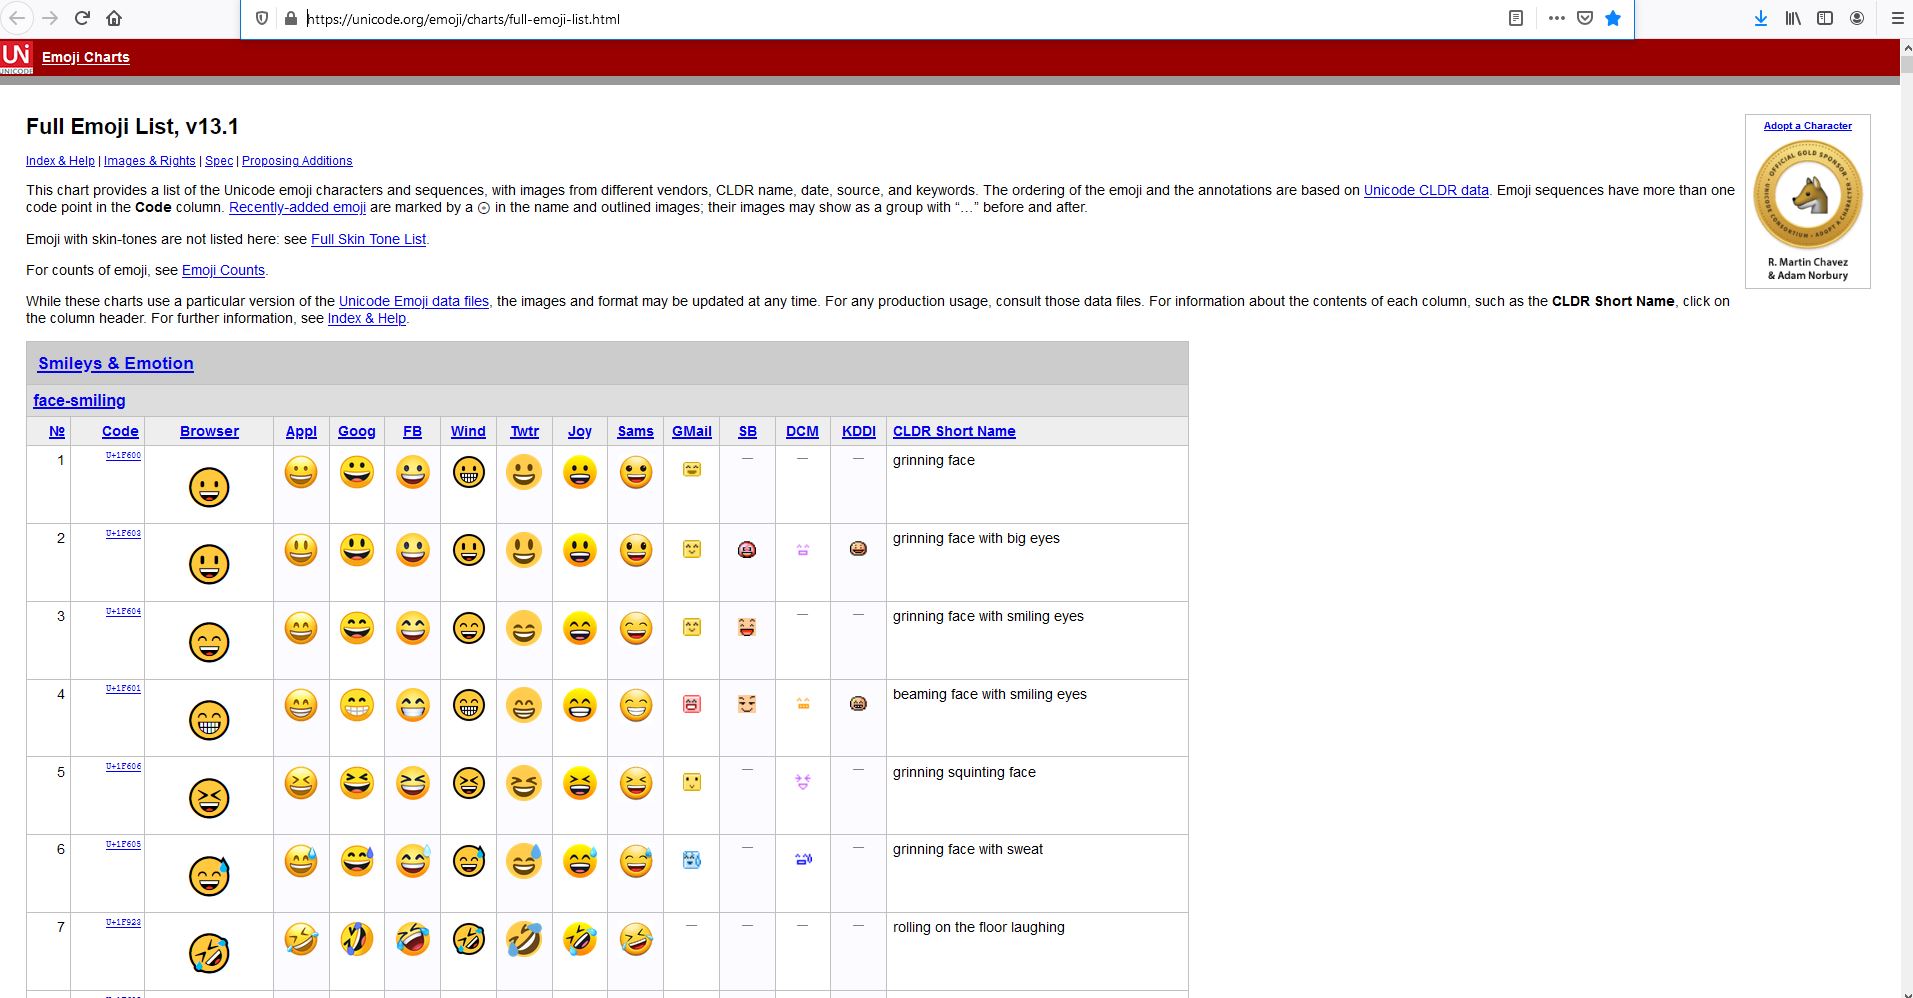Open the face-smiling subsection link
The width and height of the screenshot is (1913, 998).
click(79, 401)
